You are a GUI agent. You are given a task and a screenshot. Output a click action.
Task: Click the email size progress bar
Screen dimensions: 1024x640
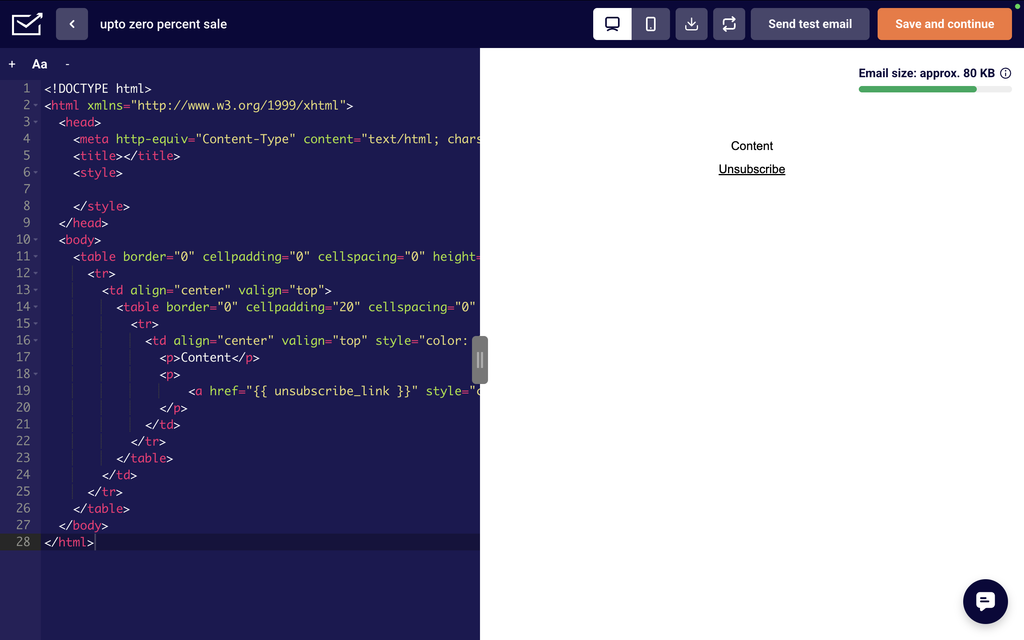[x=935, y=89]
